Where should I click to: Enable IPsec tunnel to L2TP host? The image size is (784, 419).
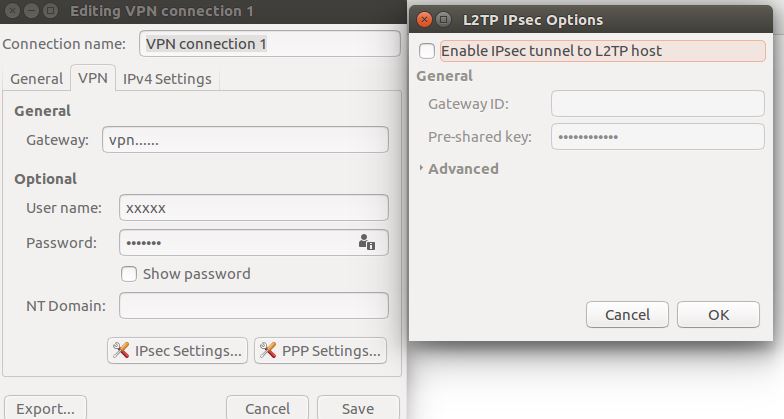click(427, 50)
